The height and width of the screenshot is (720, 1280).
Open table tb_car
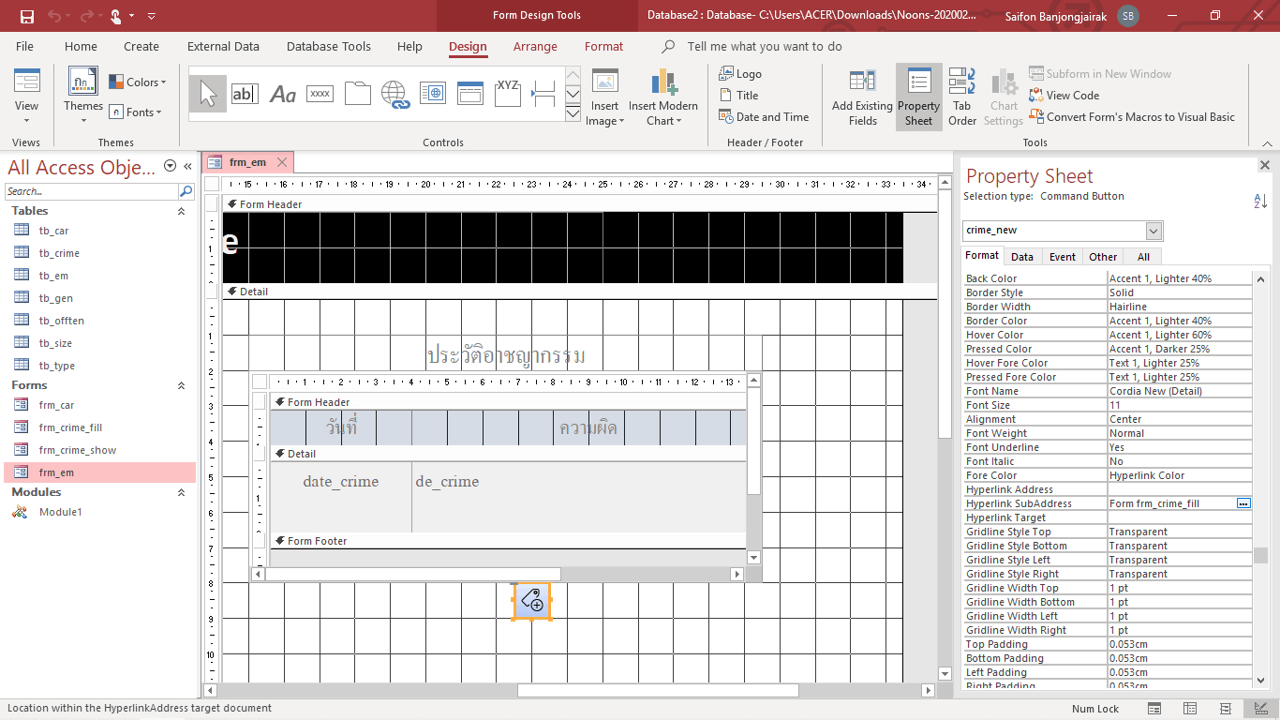click(54, 231)
